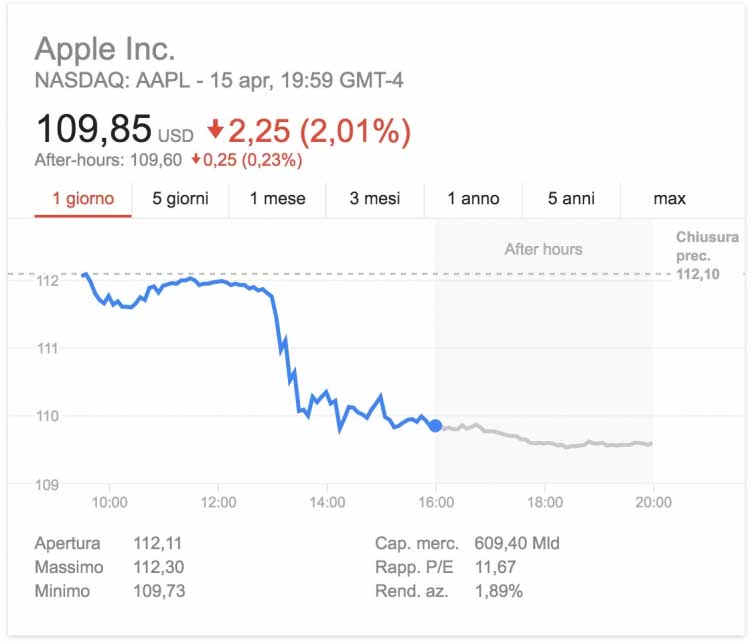Switch to the 5 giorni range

click(x=180, y=199)
